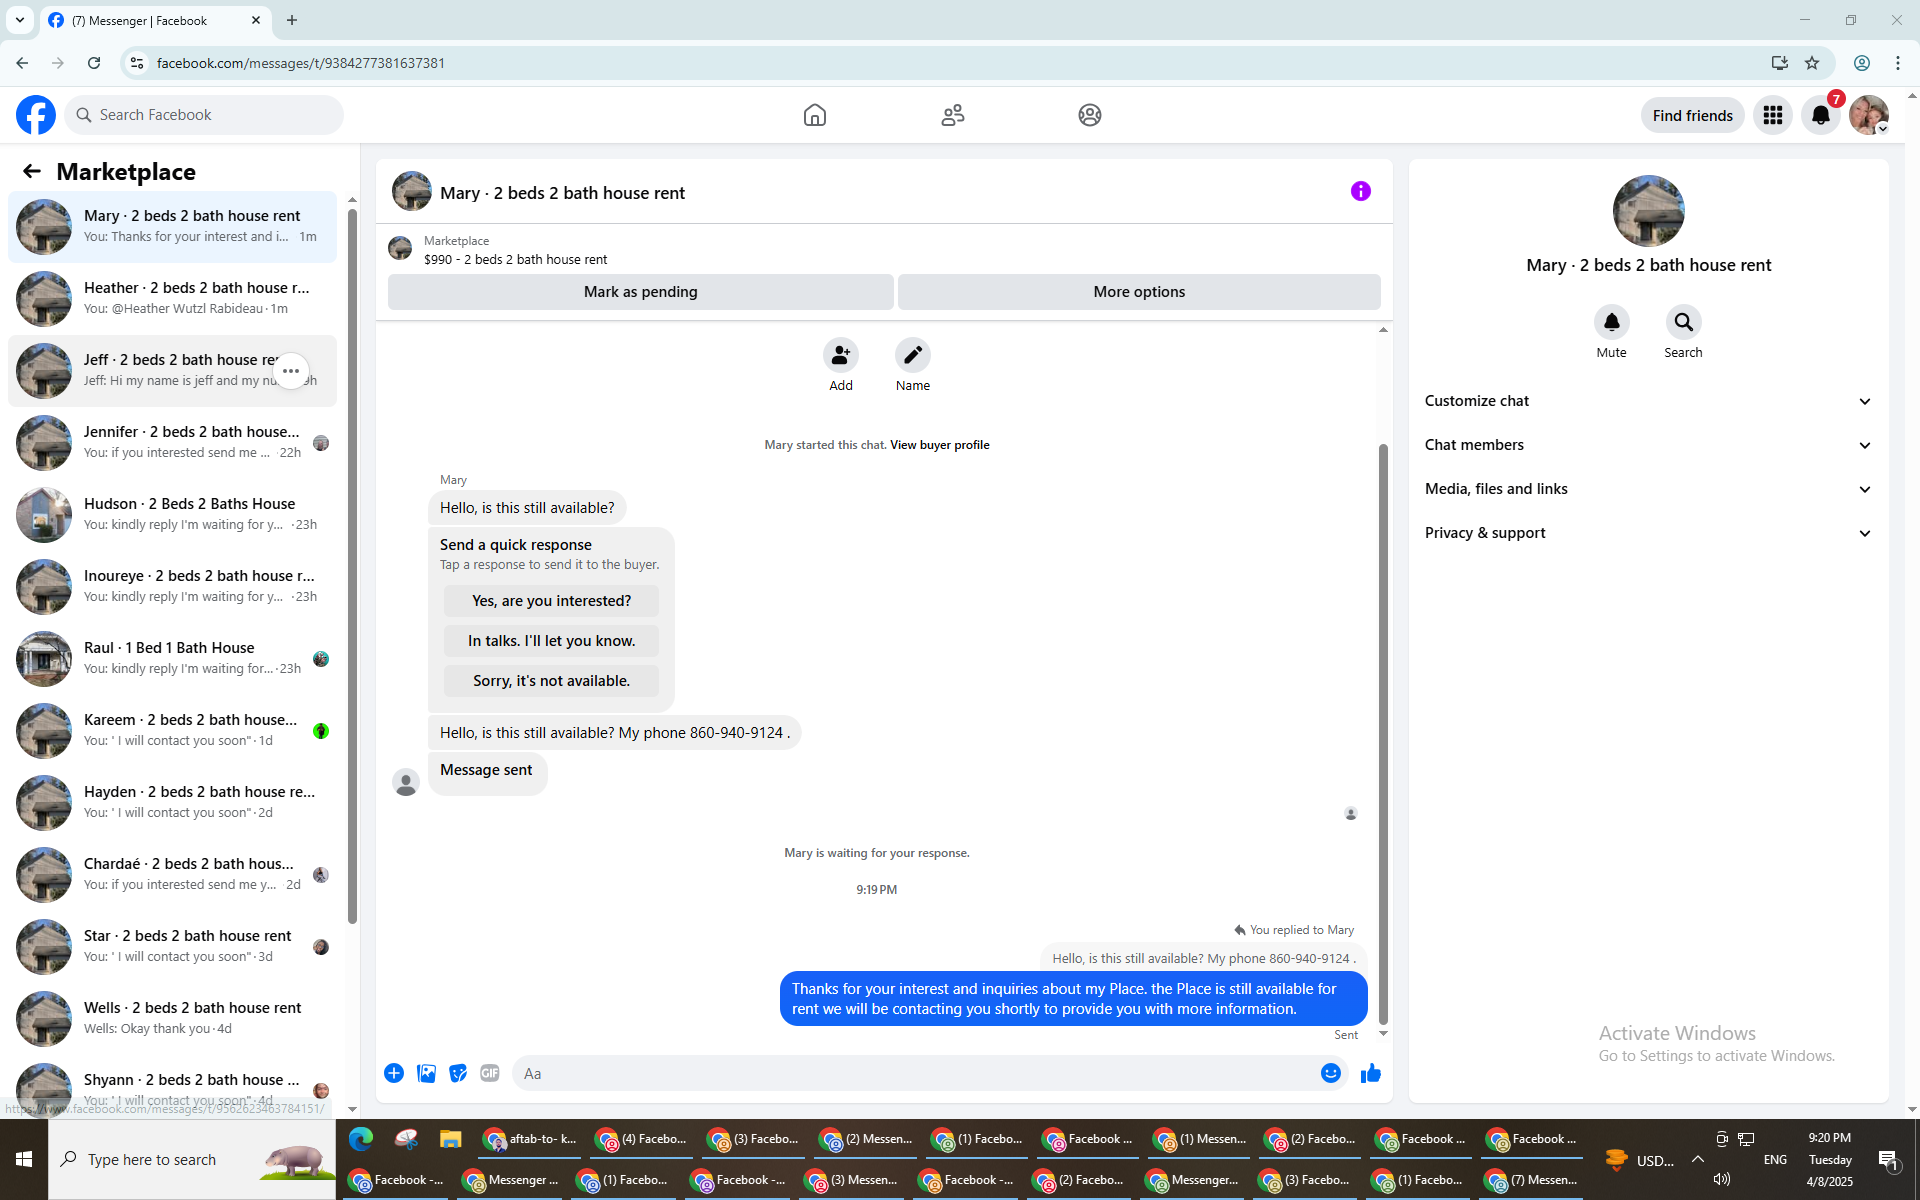Image resolution: width=1920 pixels, height=1200 pixels.
Task: Go to the Facebook Home tab
Action: tap(814, 115)
